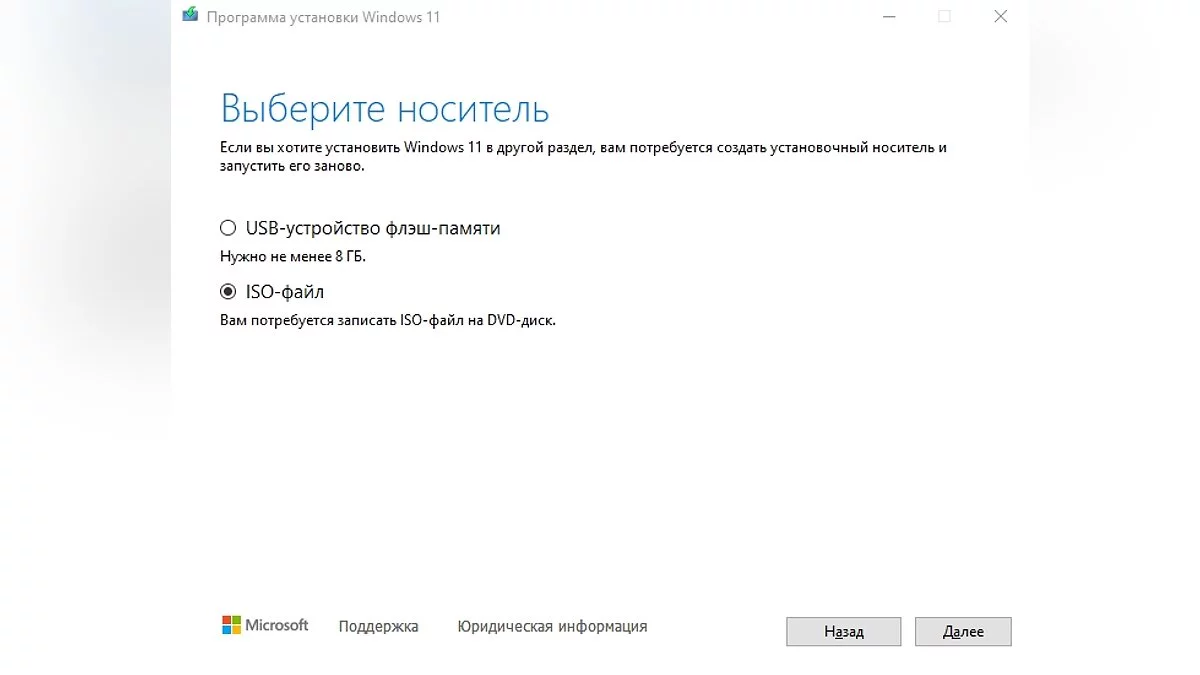Click the Windows 11 setup icon in title bar
The width and height of the screenshot is (1200, 675).
(x=190, y=16)
